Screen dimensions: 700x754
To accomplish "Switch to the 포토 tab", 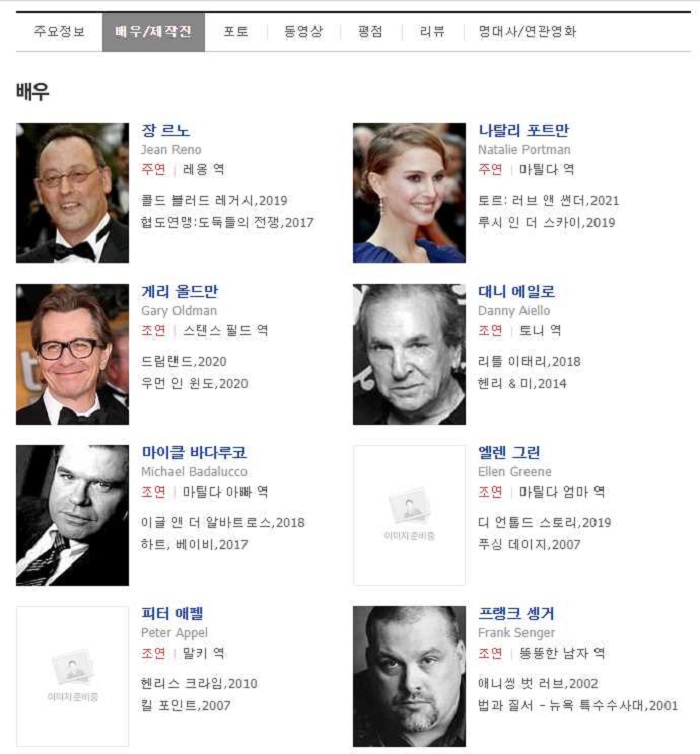I will click(236, 32).
